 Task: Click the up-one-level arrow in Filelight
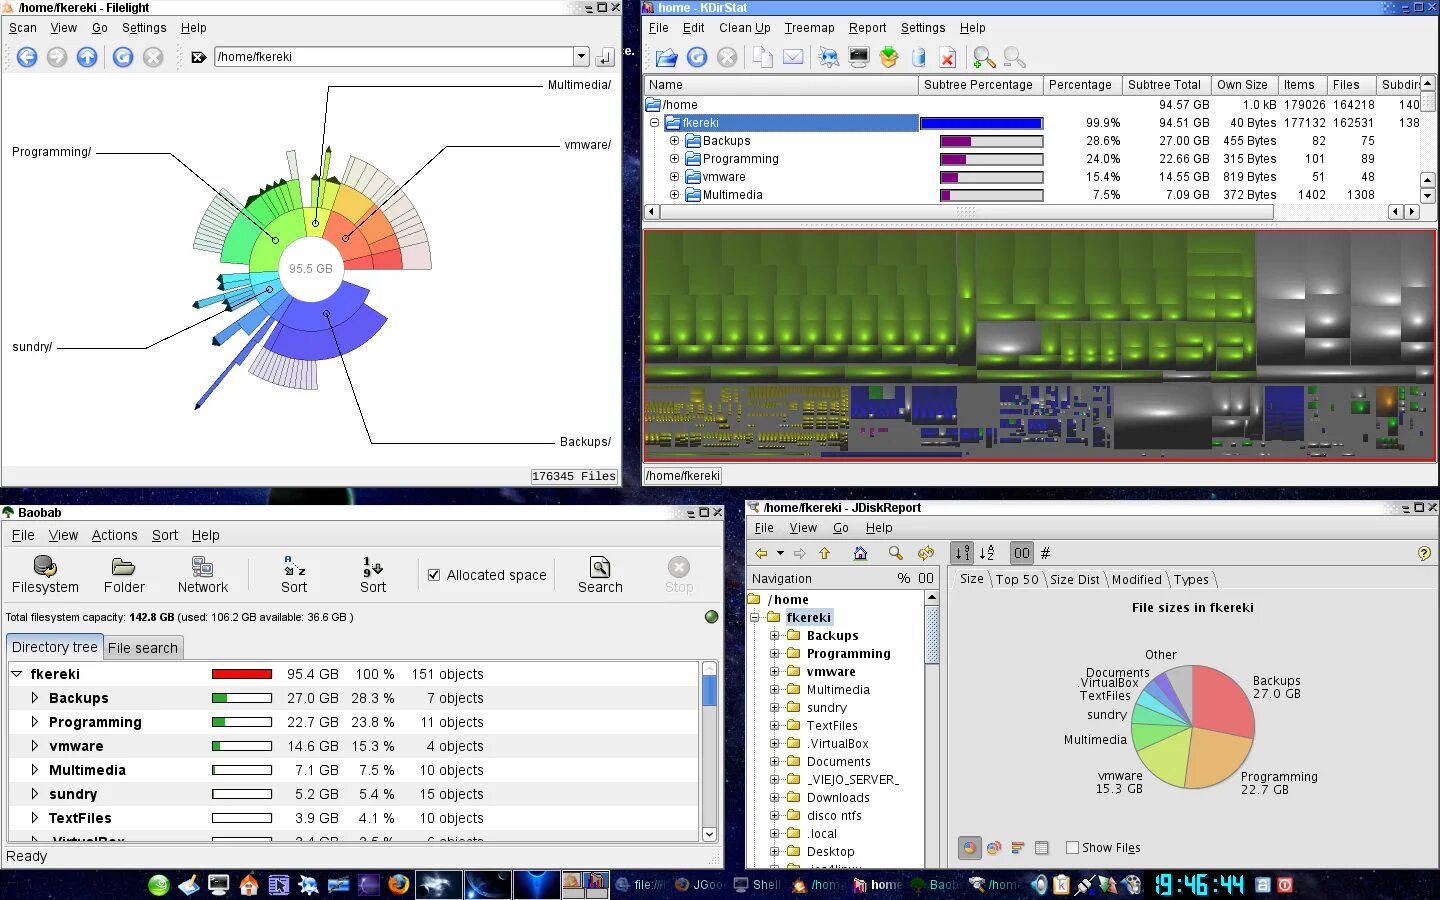(87, 57)
